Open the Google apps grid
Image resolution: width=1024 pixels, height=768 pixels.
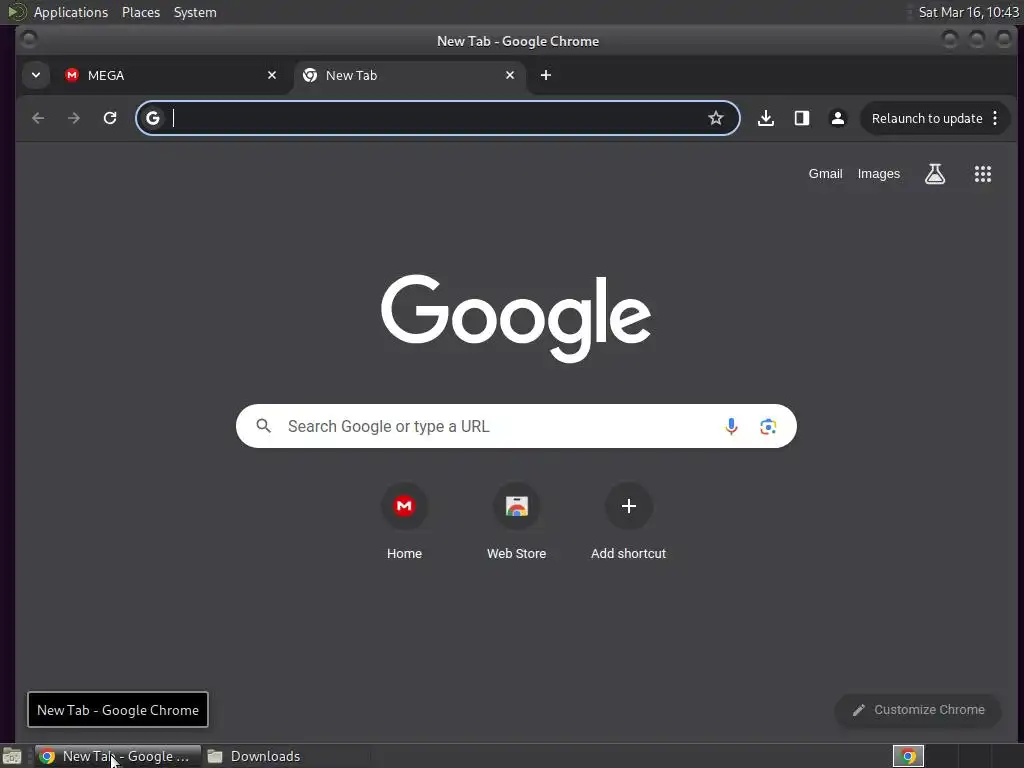tap(983, 174)
